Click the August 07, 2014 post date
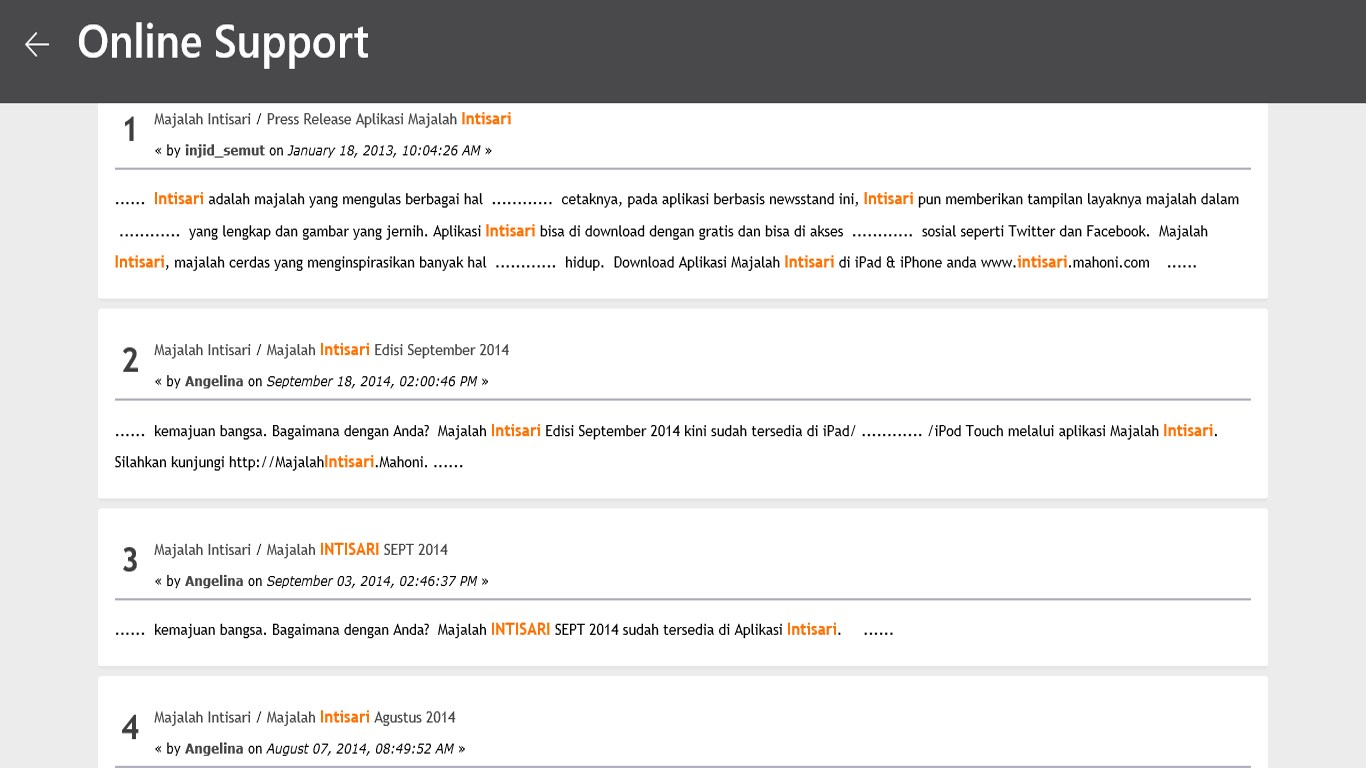 click(360, 749)
